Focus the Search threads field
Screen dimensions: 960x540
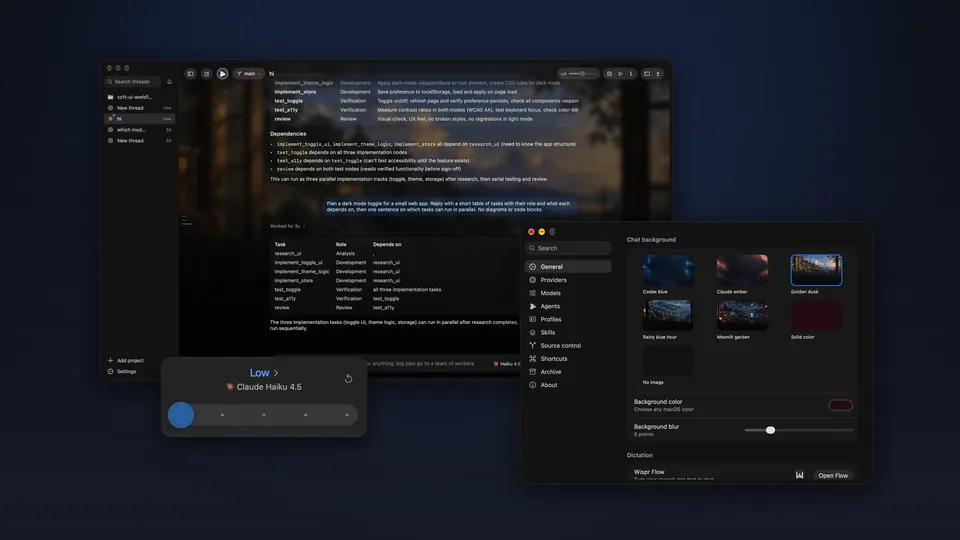pos(133,81)
